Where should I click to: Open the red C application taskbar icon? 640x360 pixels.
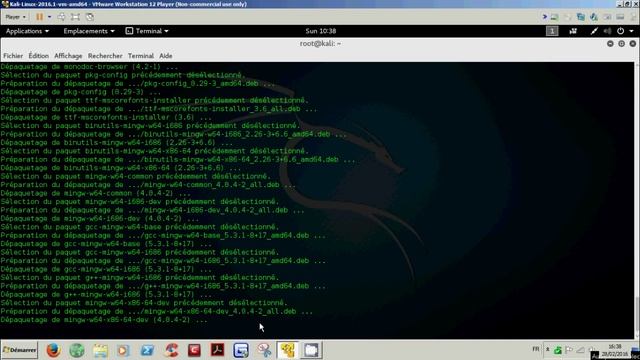tap(194, 350)
